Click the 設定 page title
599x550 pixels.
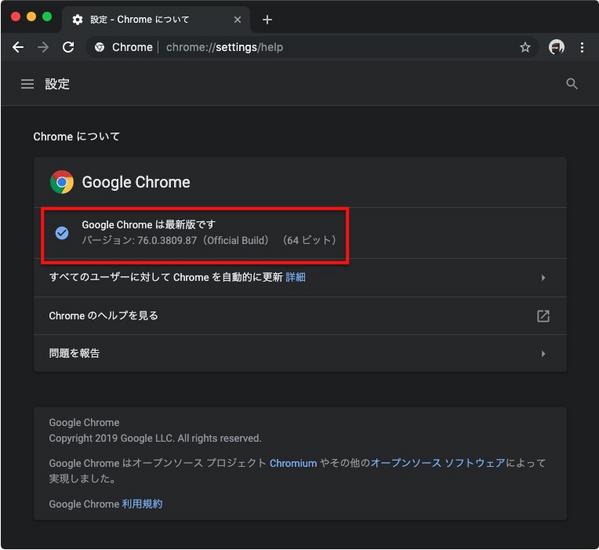(x=57, y=84)
